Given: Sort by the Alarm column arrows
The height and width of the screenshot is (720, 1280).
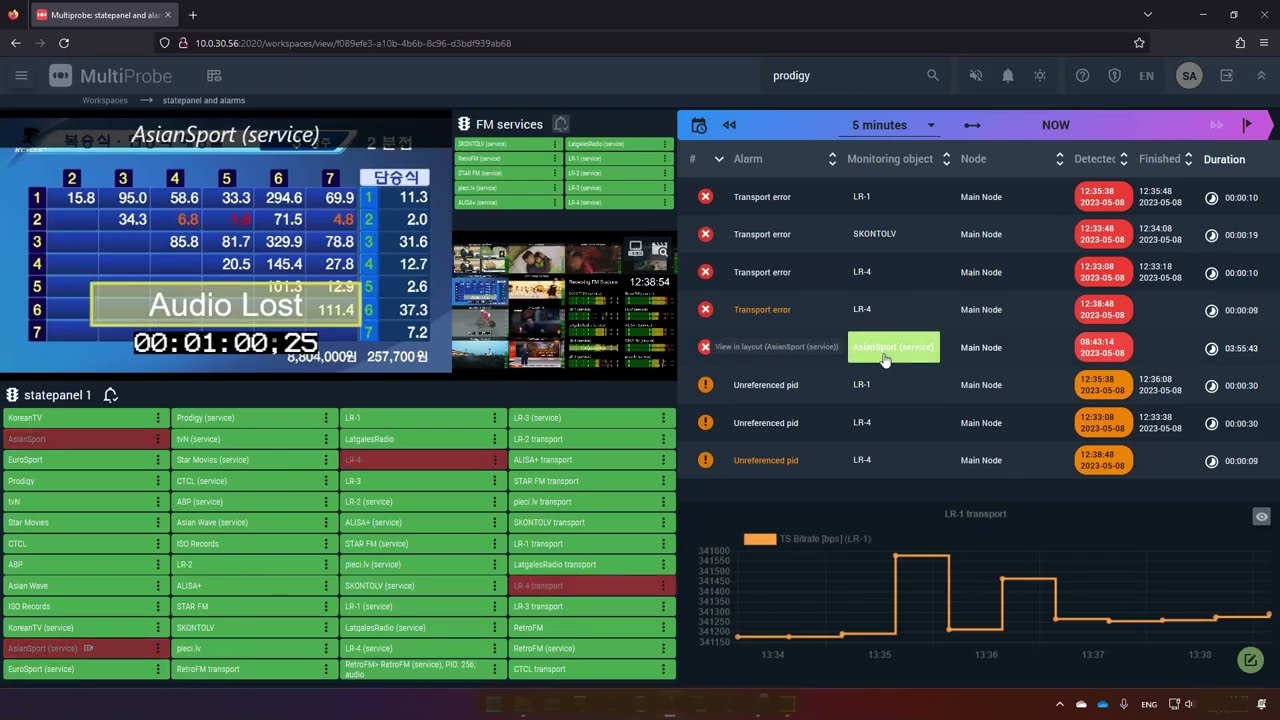Looking at the screenshot, I should (832, 159).
